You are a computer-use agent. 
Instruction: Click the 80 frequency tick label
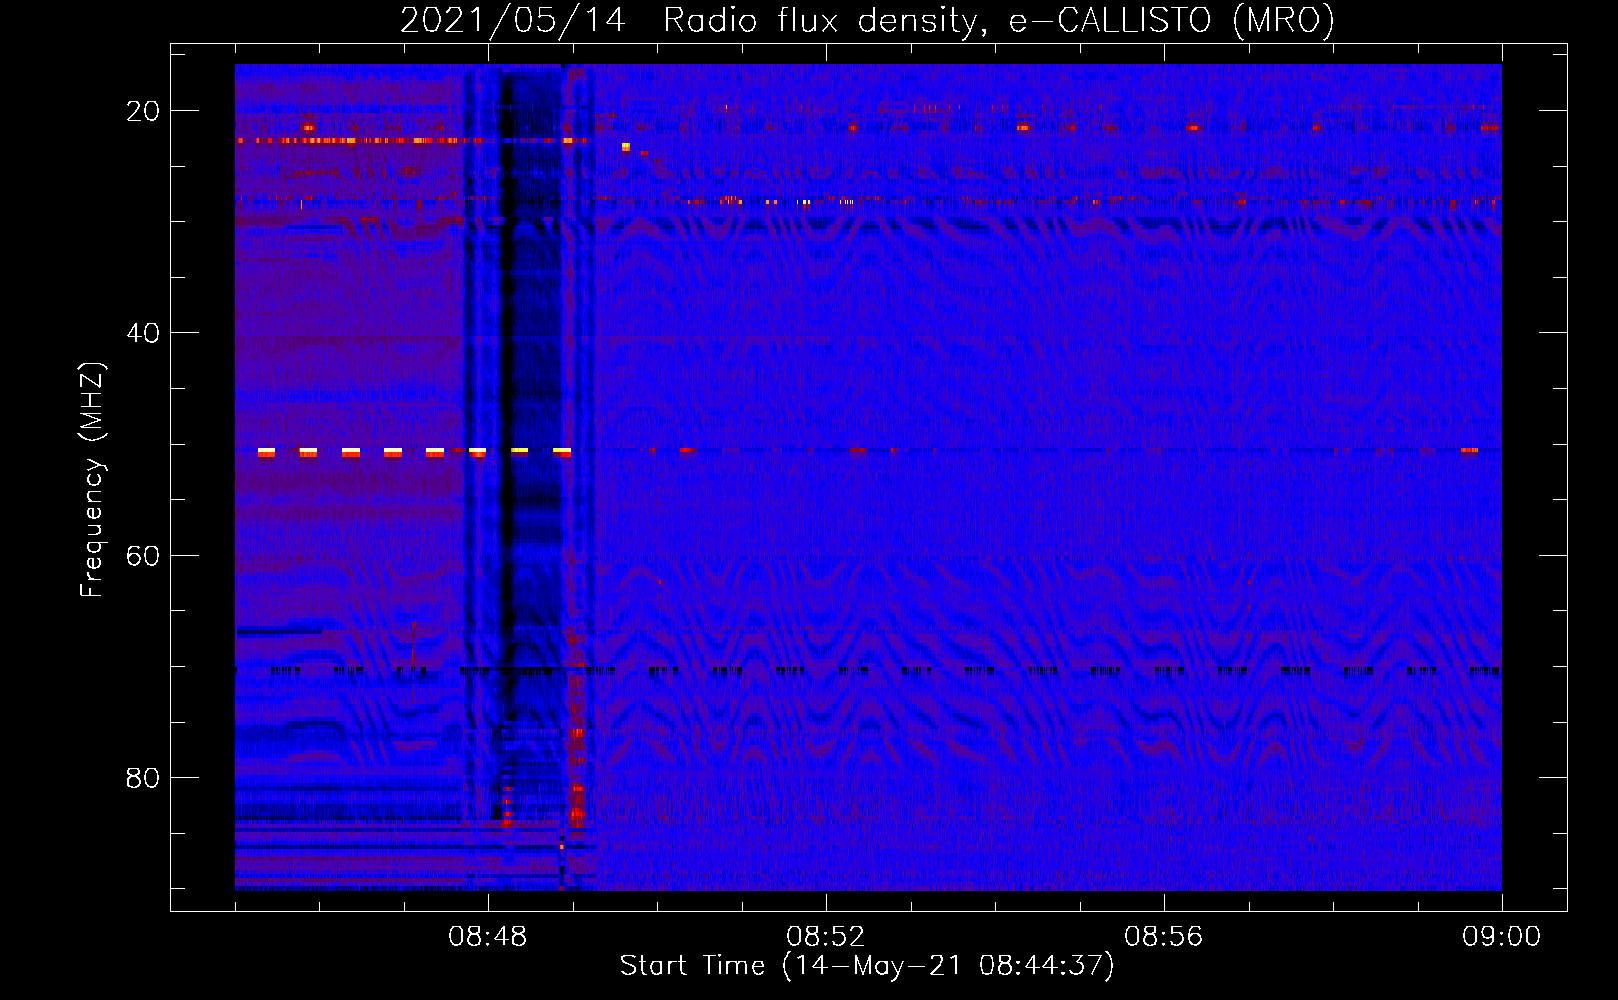[143, 777]
